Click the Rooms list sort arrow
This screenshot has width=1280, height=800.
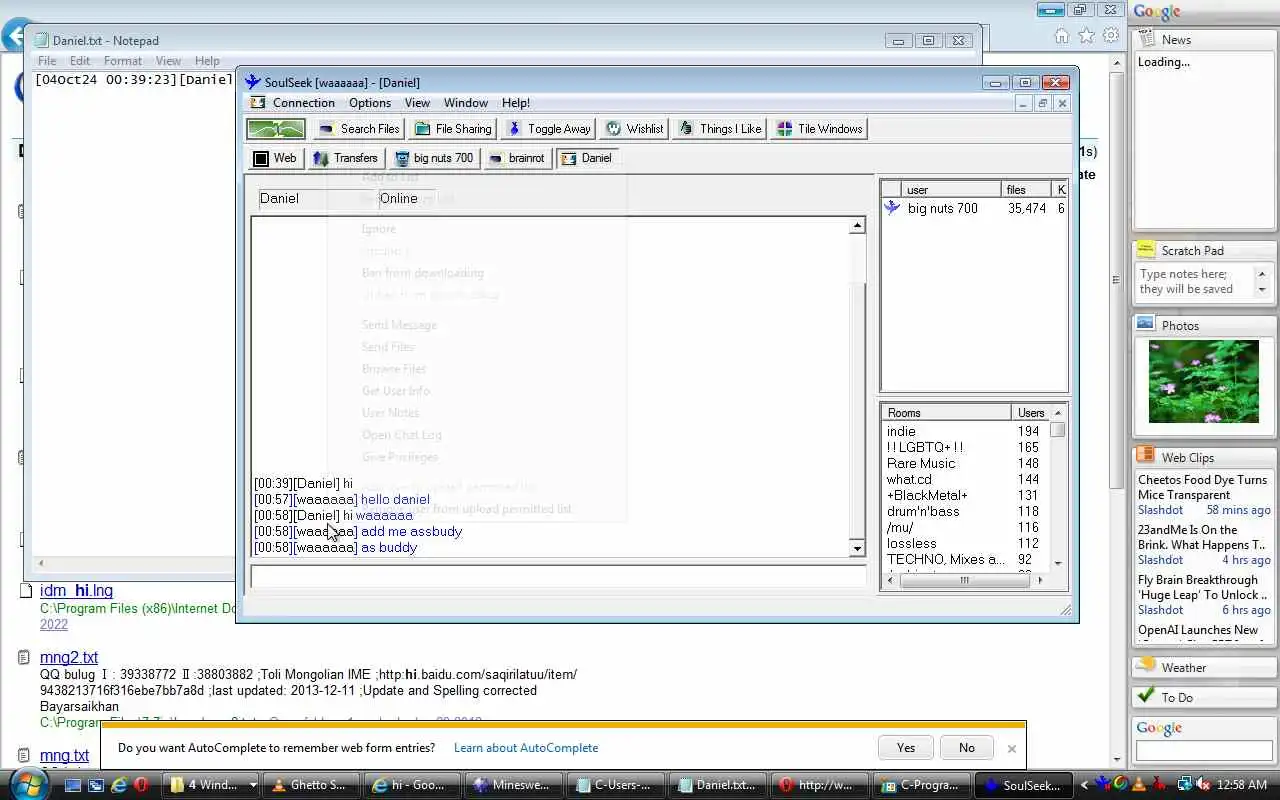pyautogui.click(x=1058, y=412)
